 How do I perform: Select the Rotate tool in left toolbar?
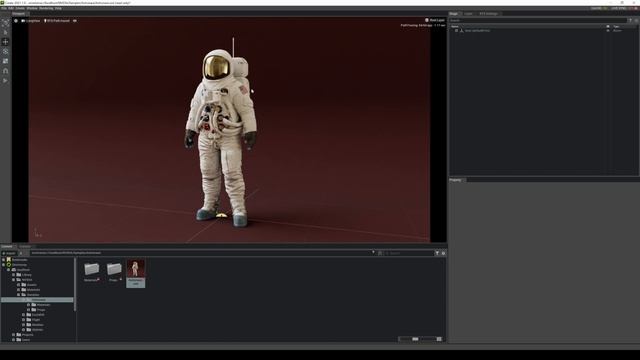point(5,51)
